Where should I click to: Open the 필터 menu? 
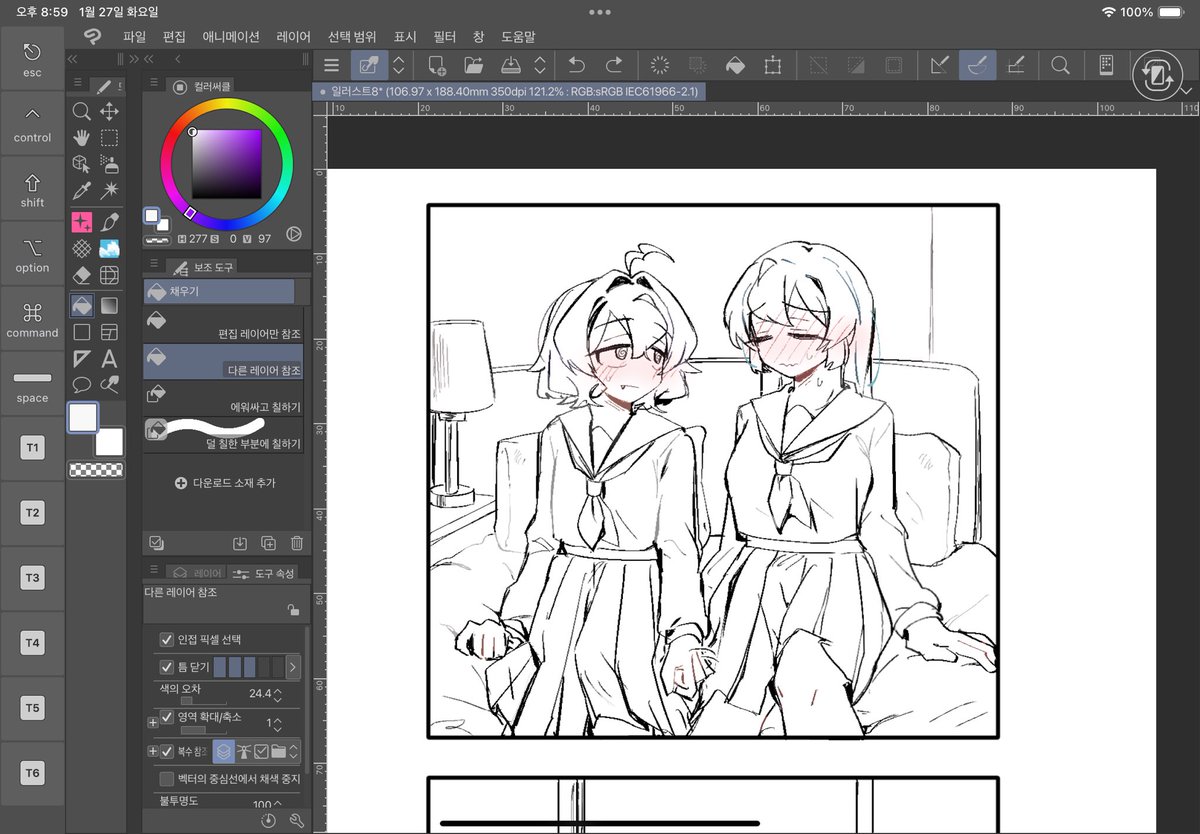click(444, 36)
